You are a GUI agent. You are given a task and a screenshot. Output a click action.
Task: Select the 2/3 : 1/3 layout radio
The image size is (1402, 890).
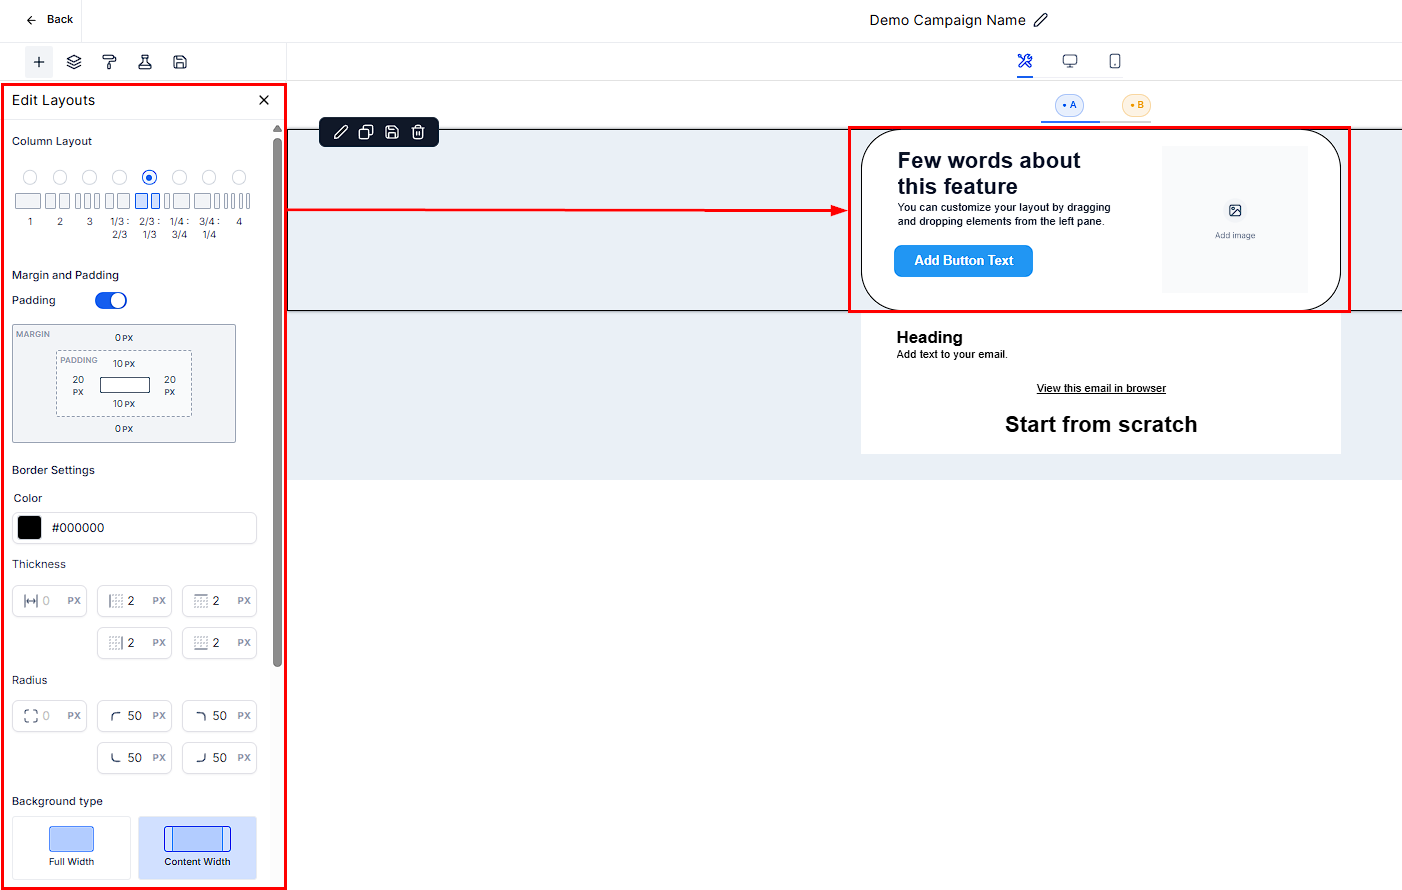(150, 177)
